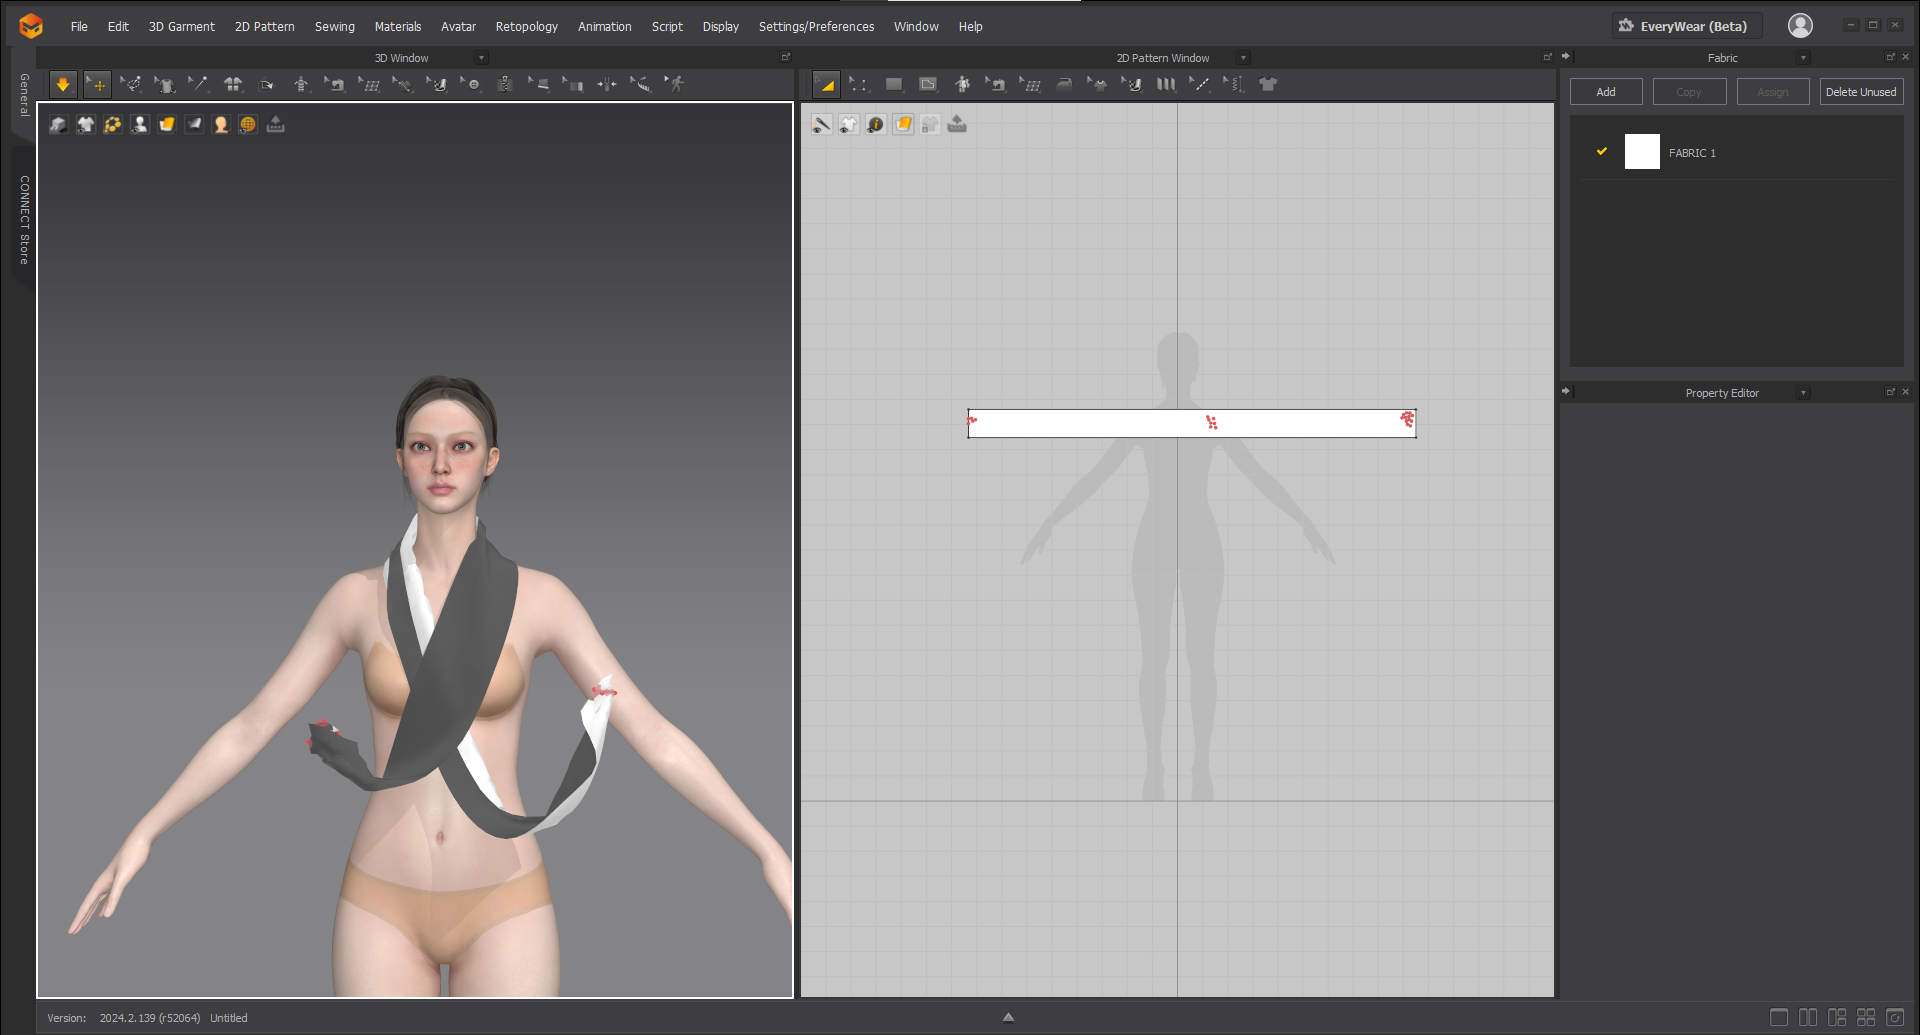Collapse Fabric panel using side arrow
This screenshot has width=1920, height=1035.
1566,57
